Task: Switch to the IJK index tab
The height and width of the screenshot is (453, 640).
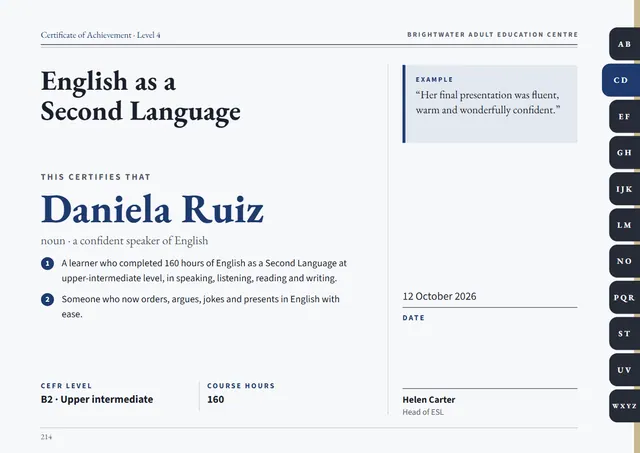Action: tap(624, 189)
